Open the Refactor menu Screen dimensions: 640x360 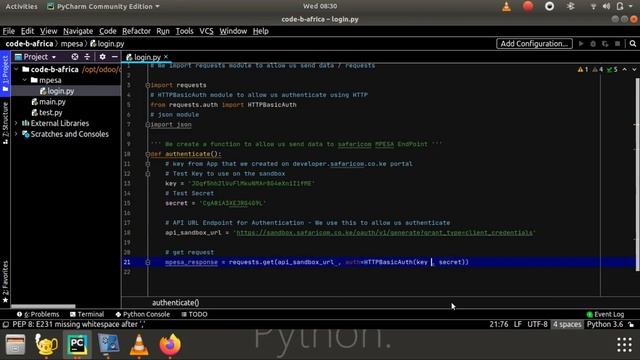136,31
